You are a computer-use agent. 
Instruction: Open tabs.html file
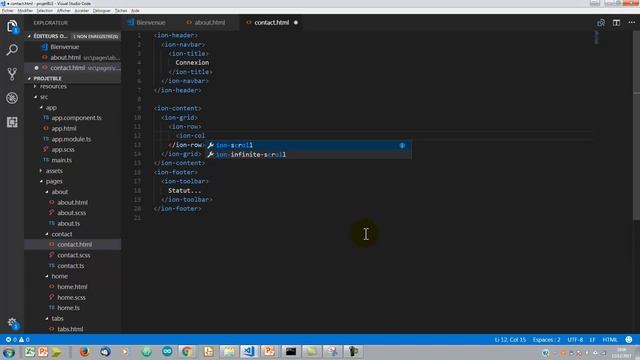coord(70,329)
